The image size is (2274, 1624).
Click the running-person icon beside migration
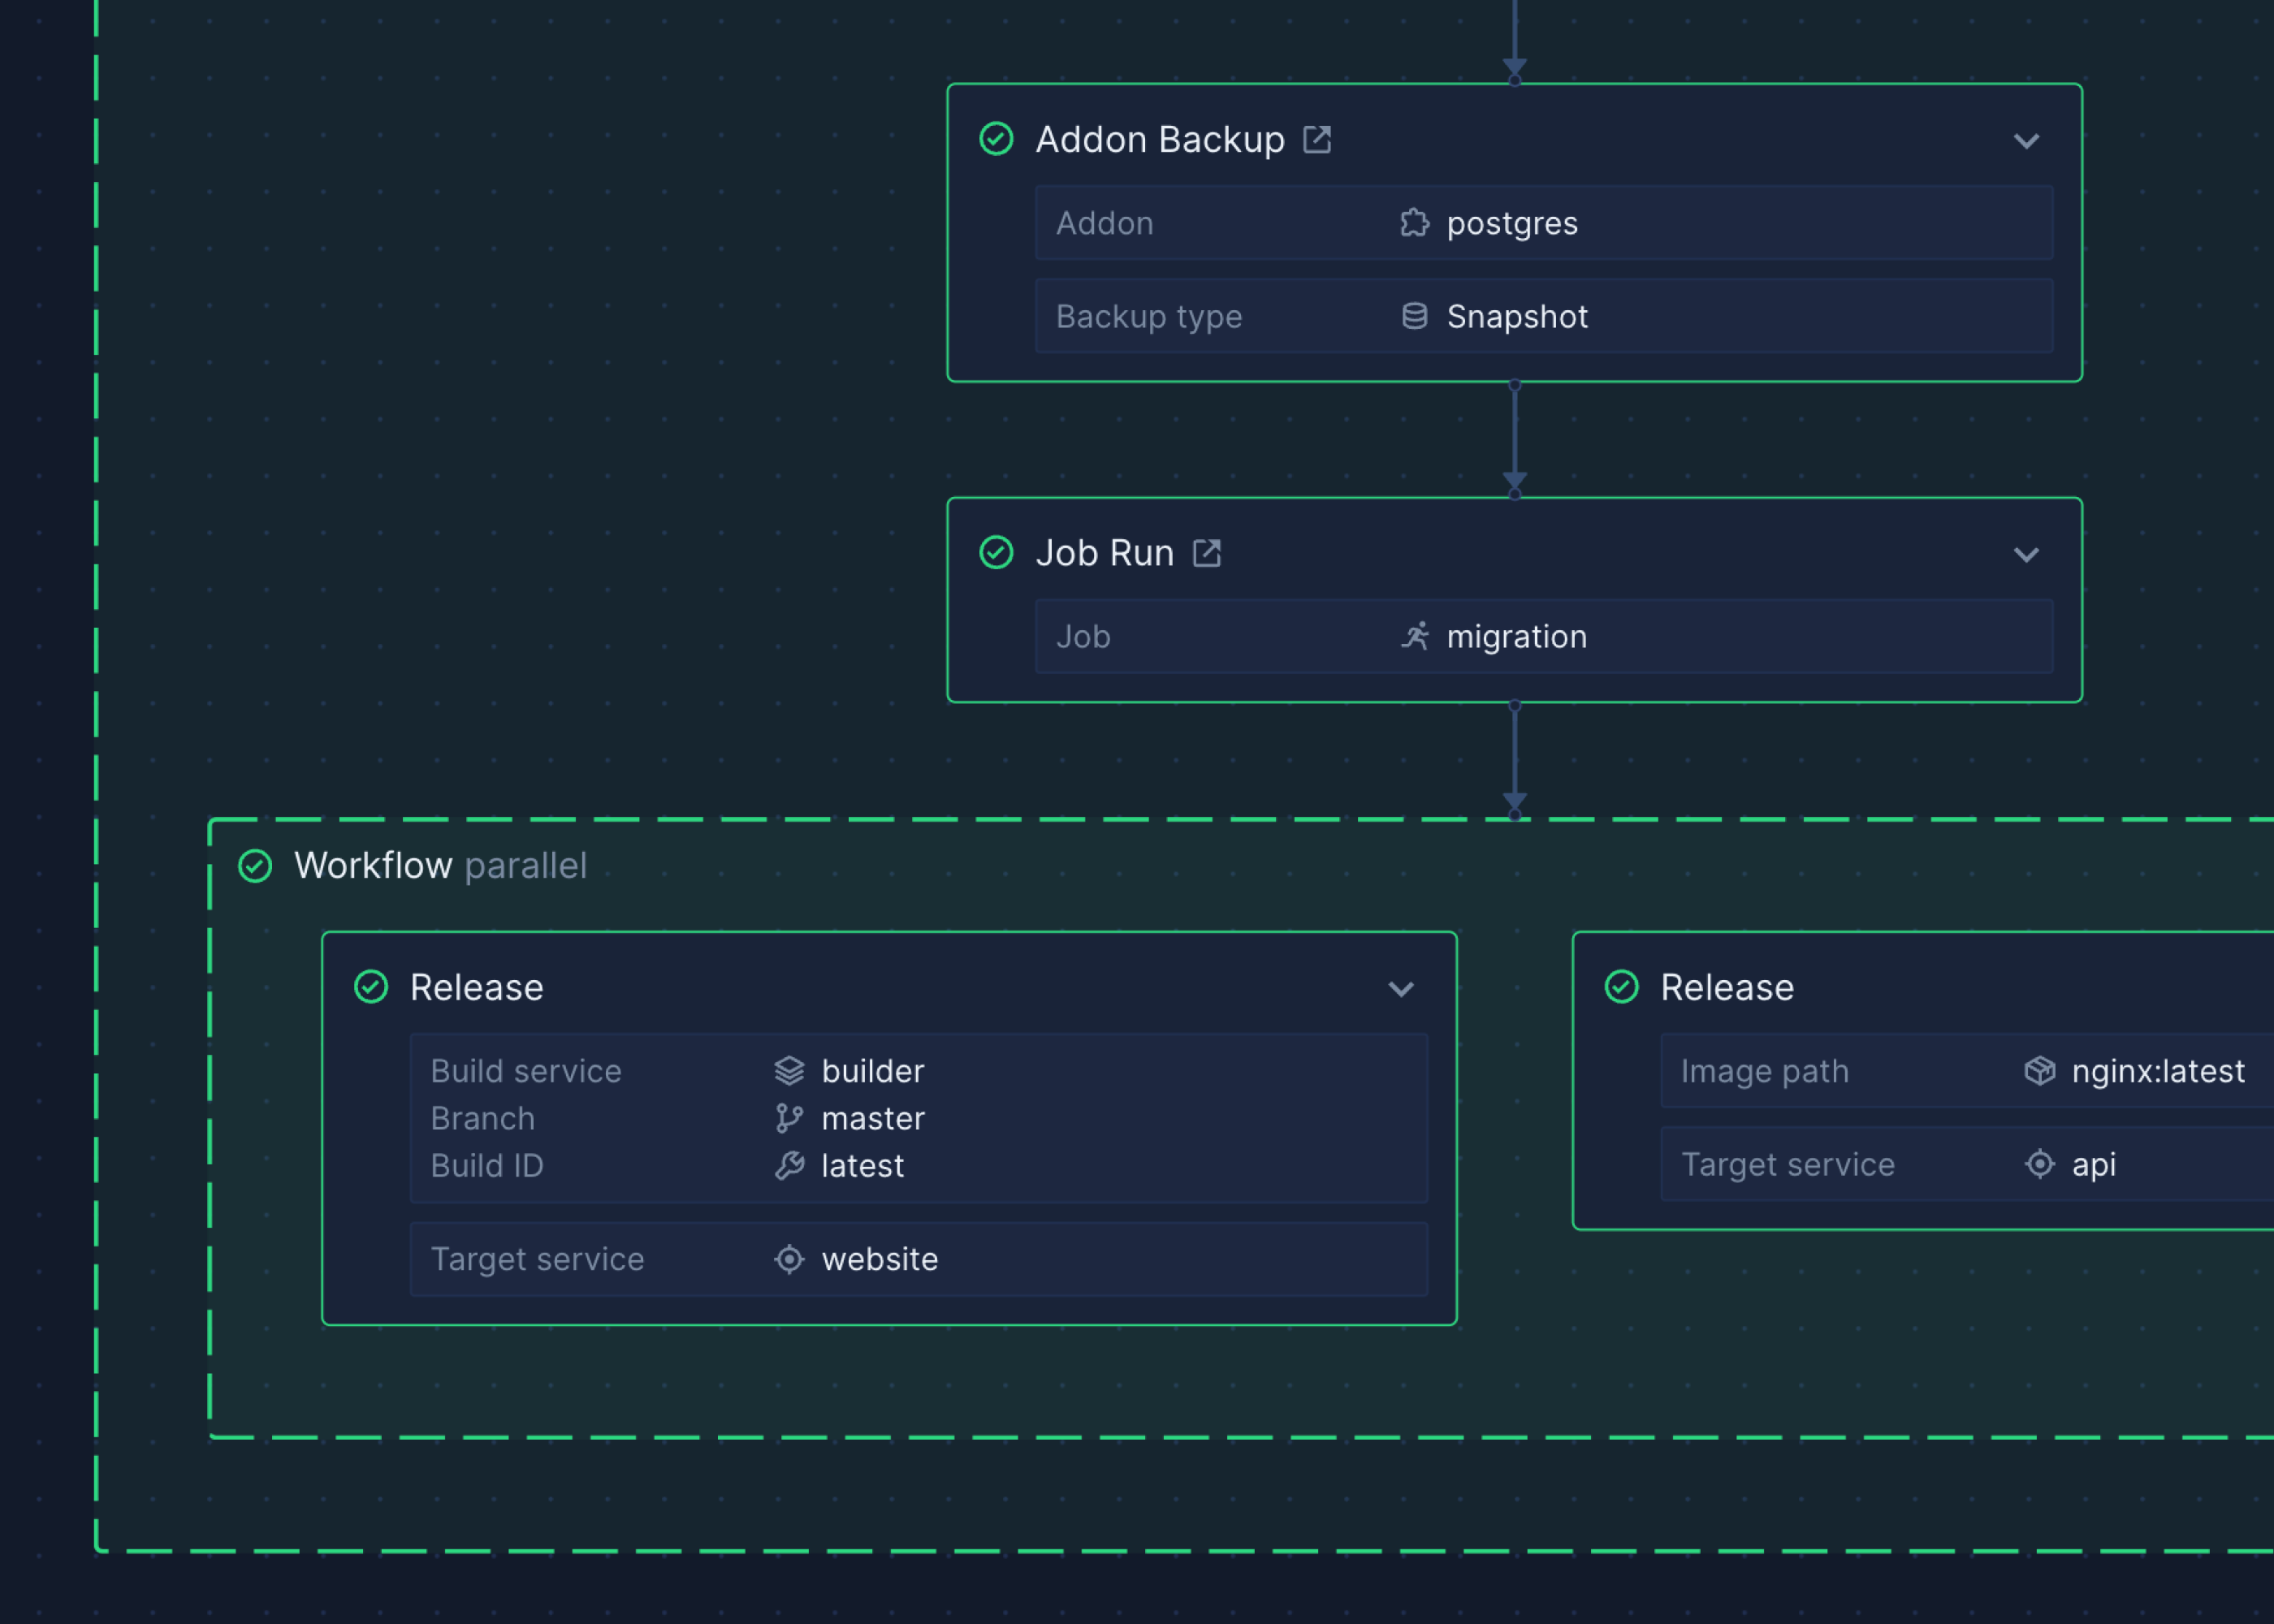(x=1414, y=636)
